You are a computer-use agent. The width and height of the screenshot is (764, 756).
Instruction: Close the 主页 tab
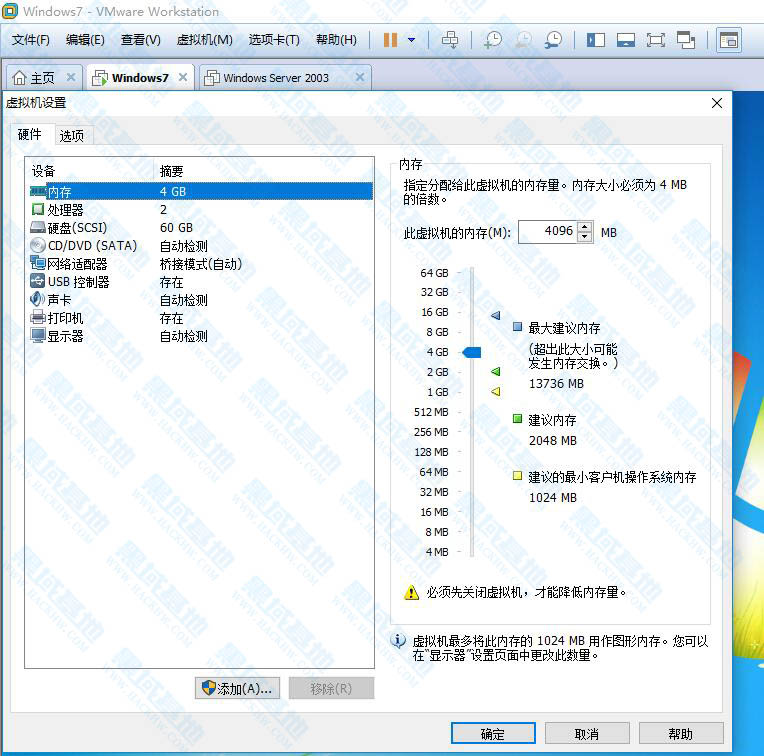pyautogui.click(x=71, y=77)
